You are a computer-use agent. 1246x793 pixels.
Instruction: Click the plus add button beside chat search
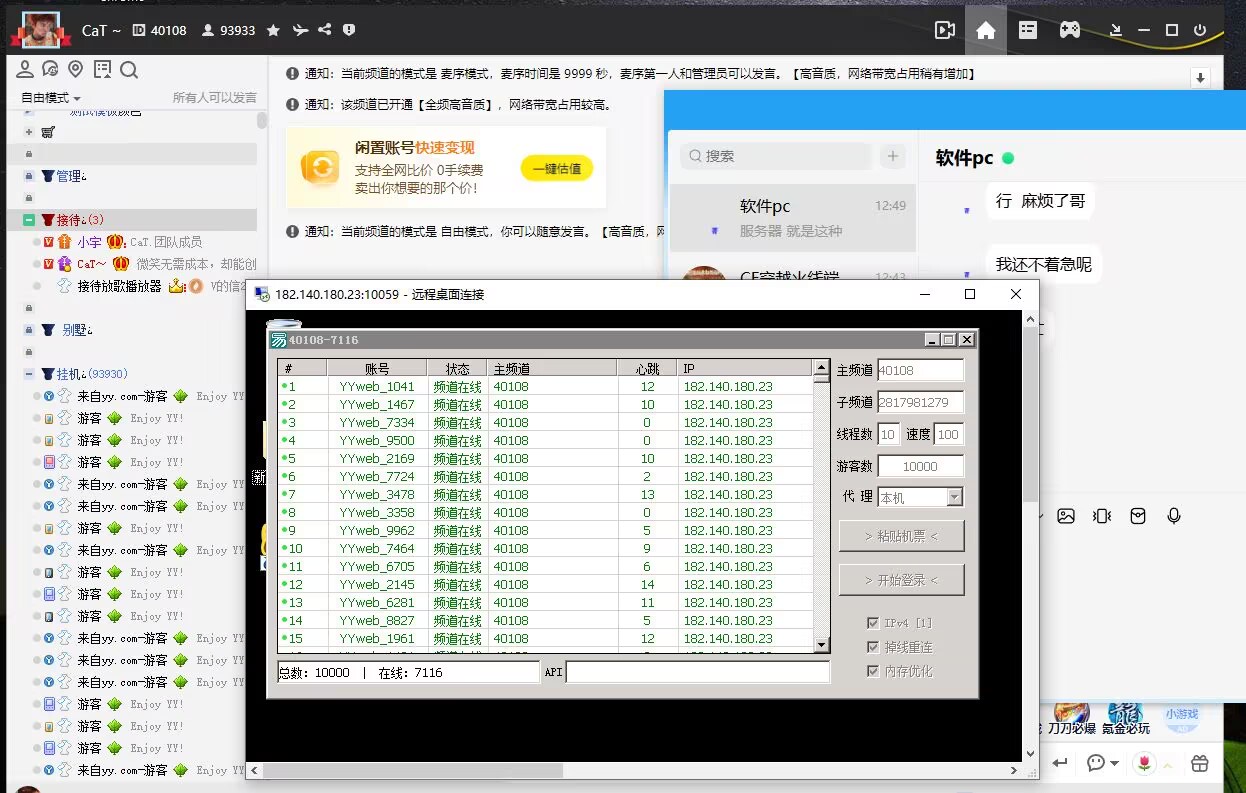click(893, 156)
